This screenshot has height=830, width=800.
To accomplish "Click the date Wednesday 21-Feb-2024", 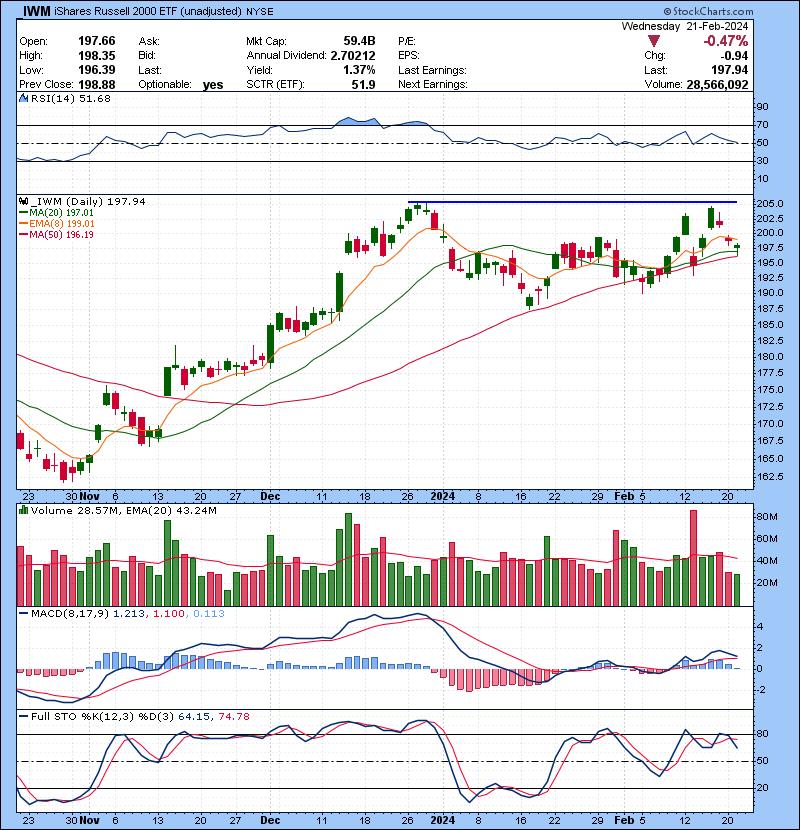I will 685,26.
